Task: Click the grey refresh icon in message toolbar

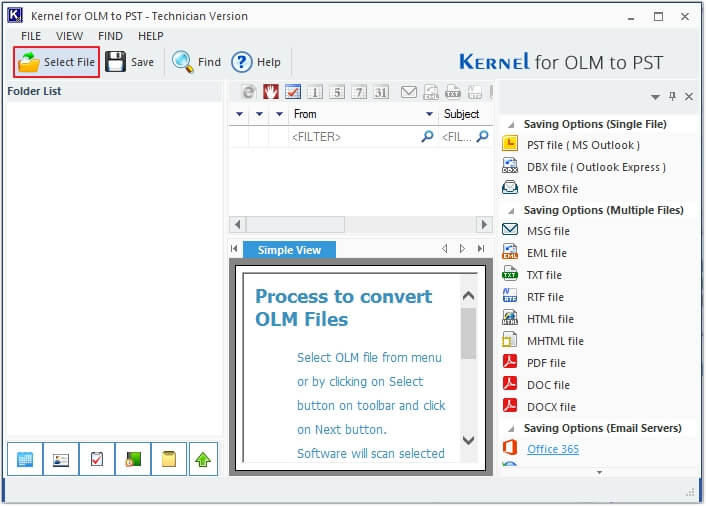Action: (x=249, y=92)
